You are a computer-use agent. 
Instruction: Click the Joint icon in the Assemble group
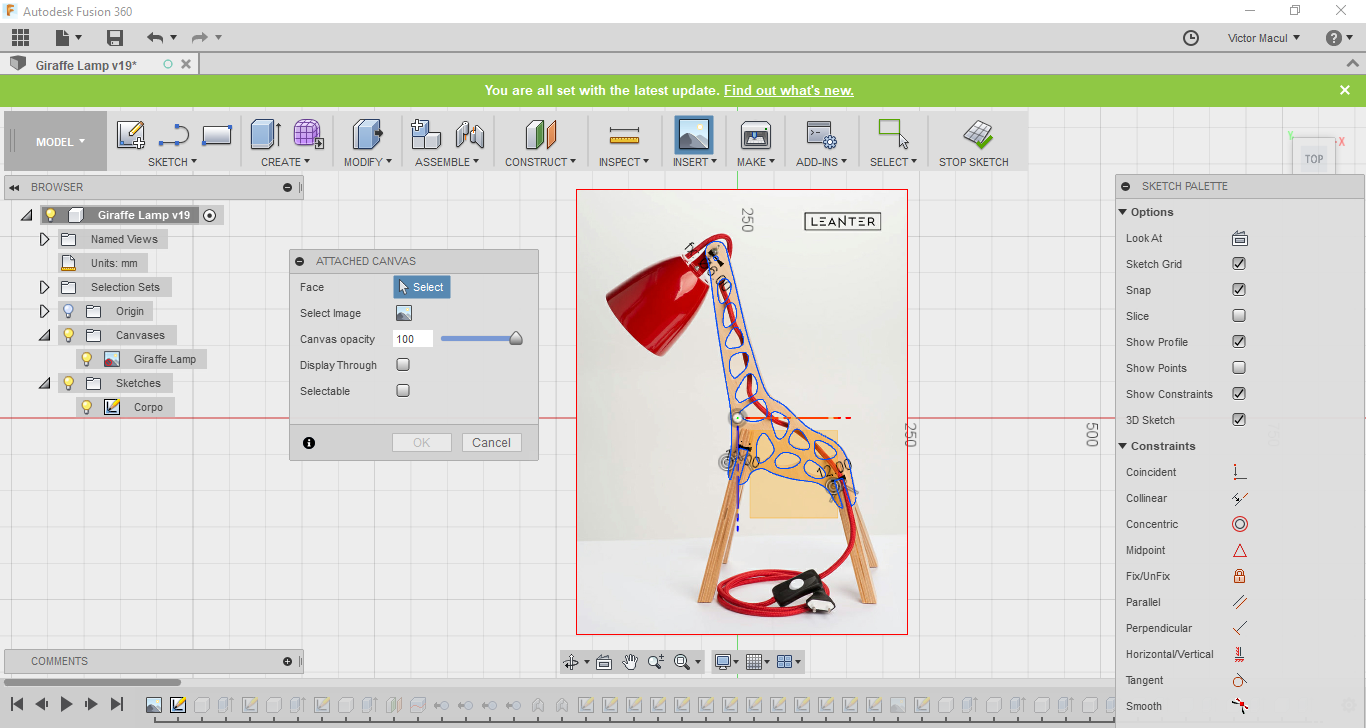tap(469, 134)
